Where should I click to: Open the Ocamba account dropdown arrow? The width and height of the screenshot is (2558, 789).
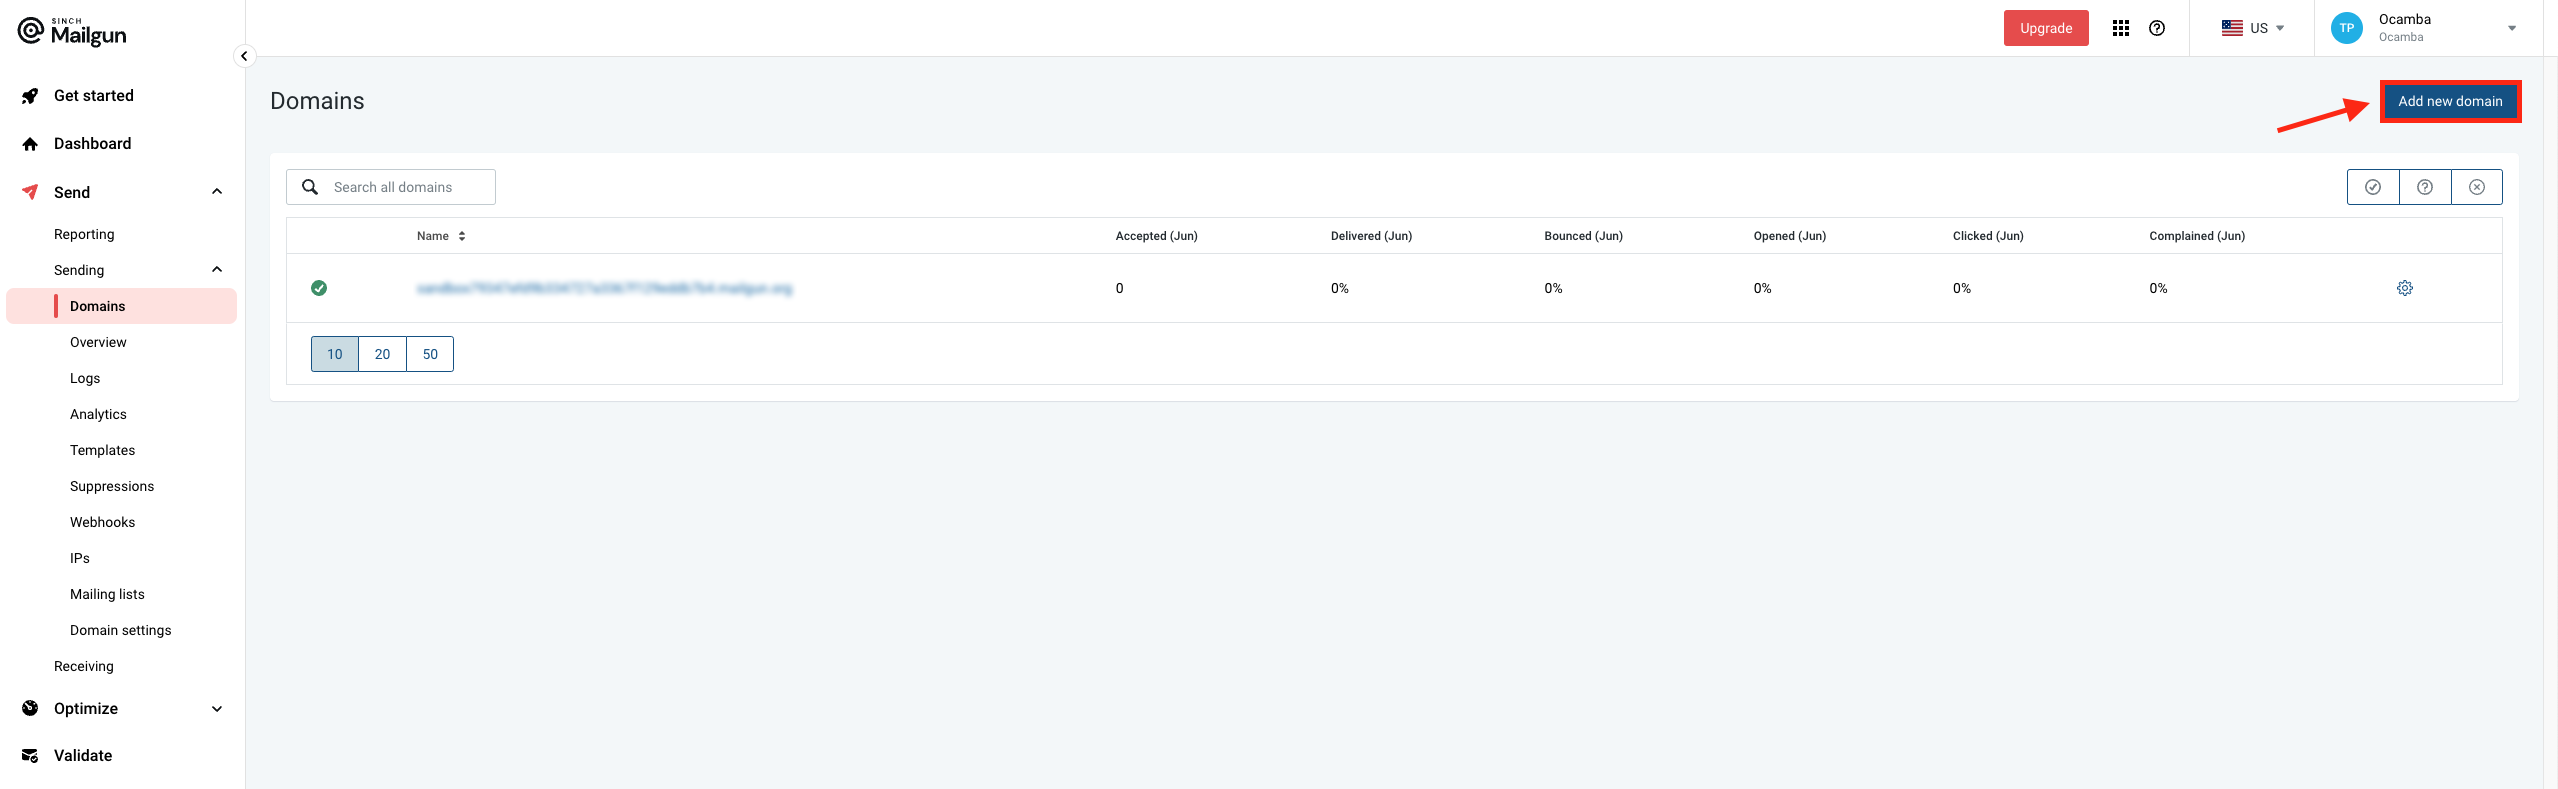tap(2511, 28)
